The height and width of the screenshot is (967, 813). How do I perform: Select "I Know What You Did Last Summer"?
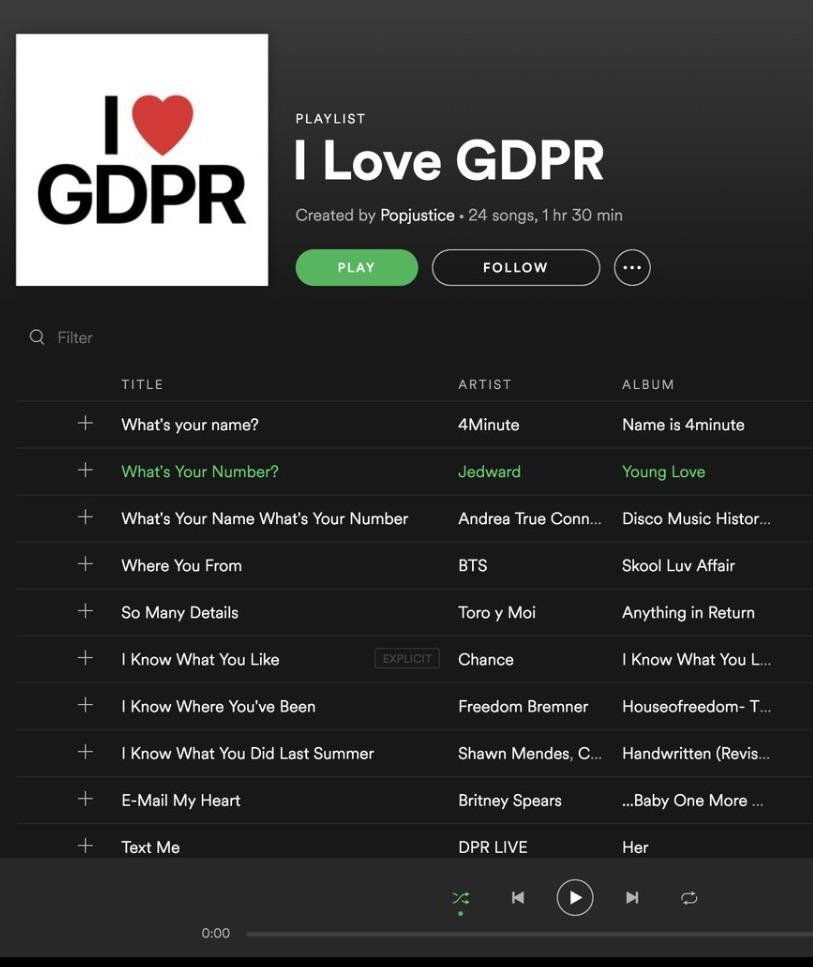(247, 753)
